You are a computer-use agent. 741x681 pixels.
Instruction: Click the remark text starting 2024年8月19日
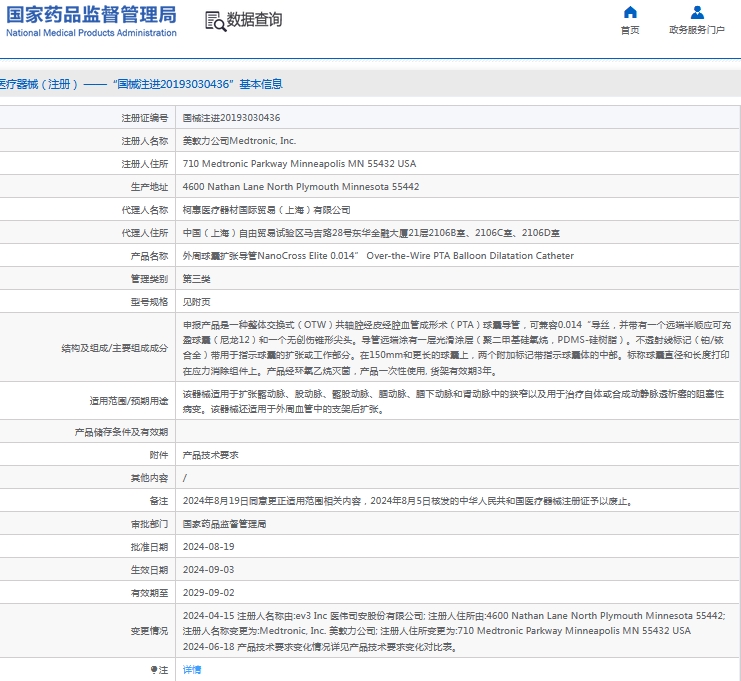point(408,501)
